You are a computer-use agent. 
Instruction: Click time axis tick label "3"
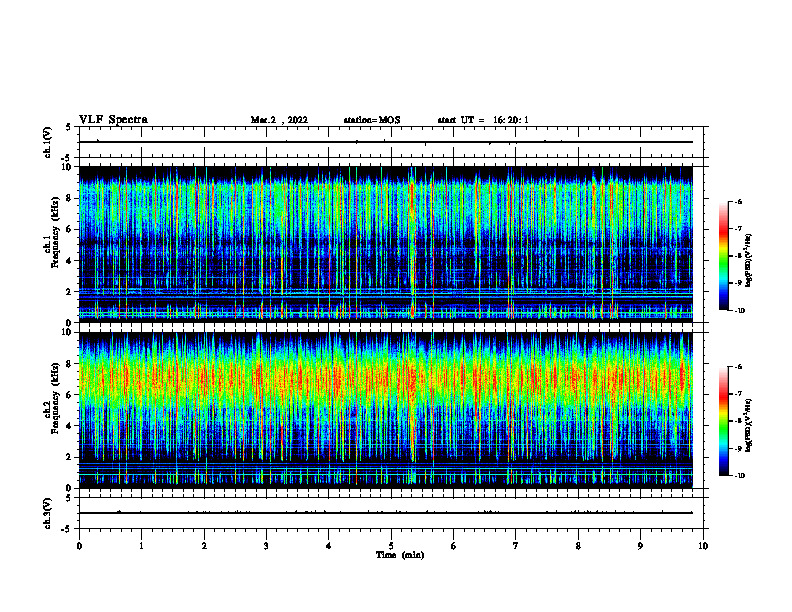pos(266,546)
